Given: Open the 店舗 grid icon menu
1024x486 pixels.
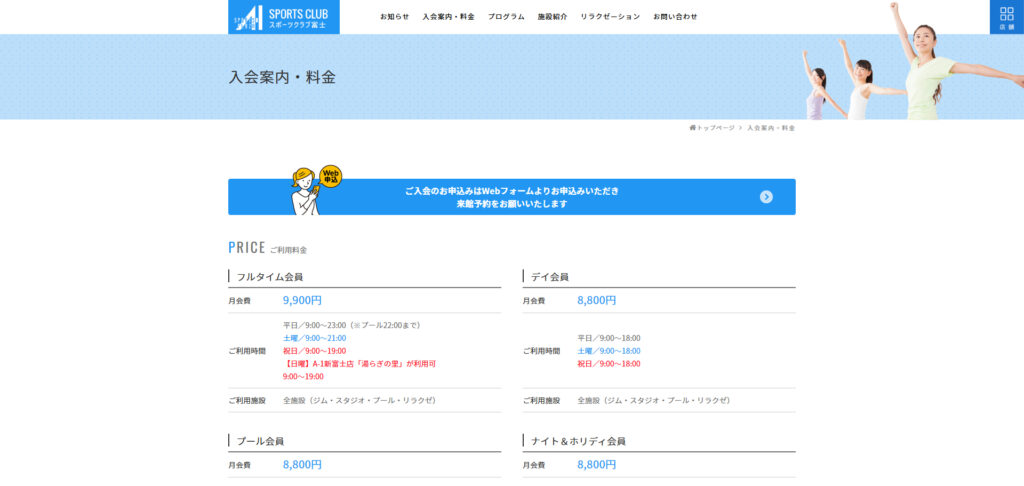Looking at the screenshot, I should click(1006, 17).
